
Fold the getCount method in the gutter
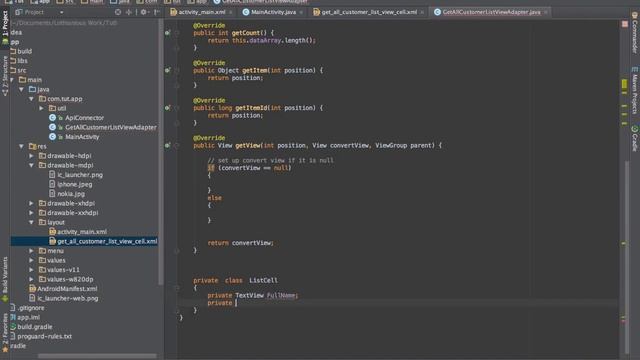coord(177,33)
